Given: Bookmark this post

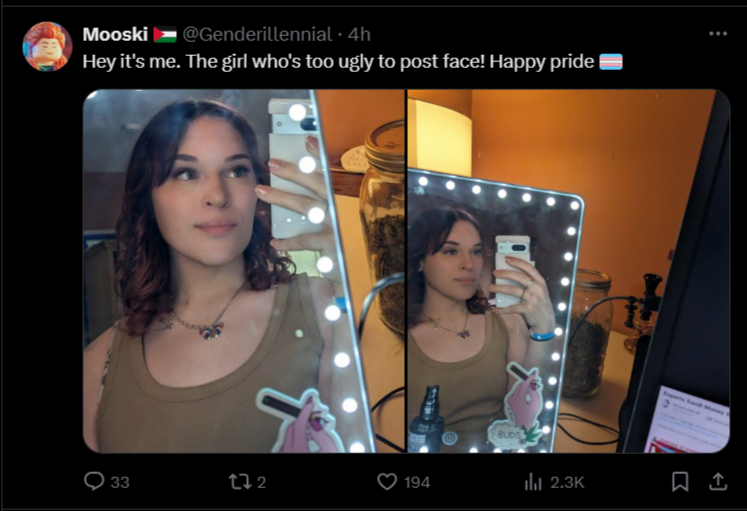Looking at the screenshot, I should coord(680,481).
